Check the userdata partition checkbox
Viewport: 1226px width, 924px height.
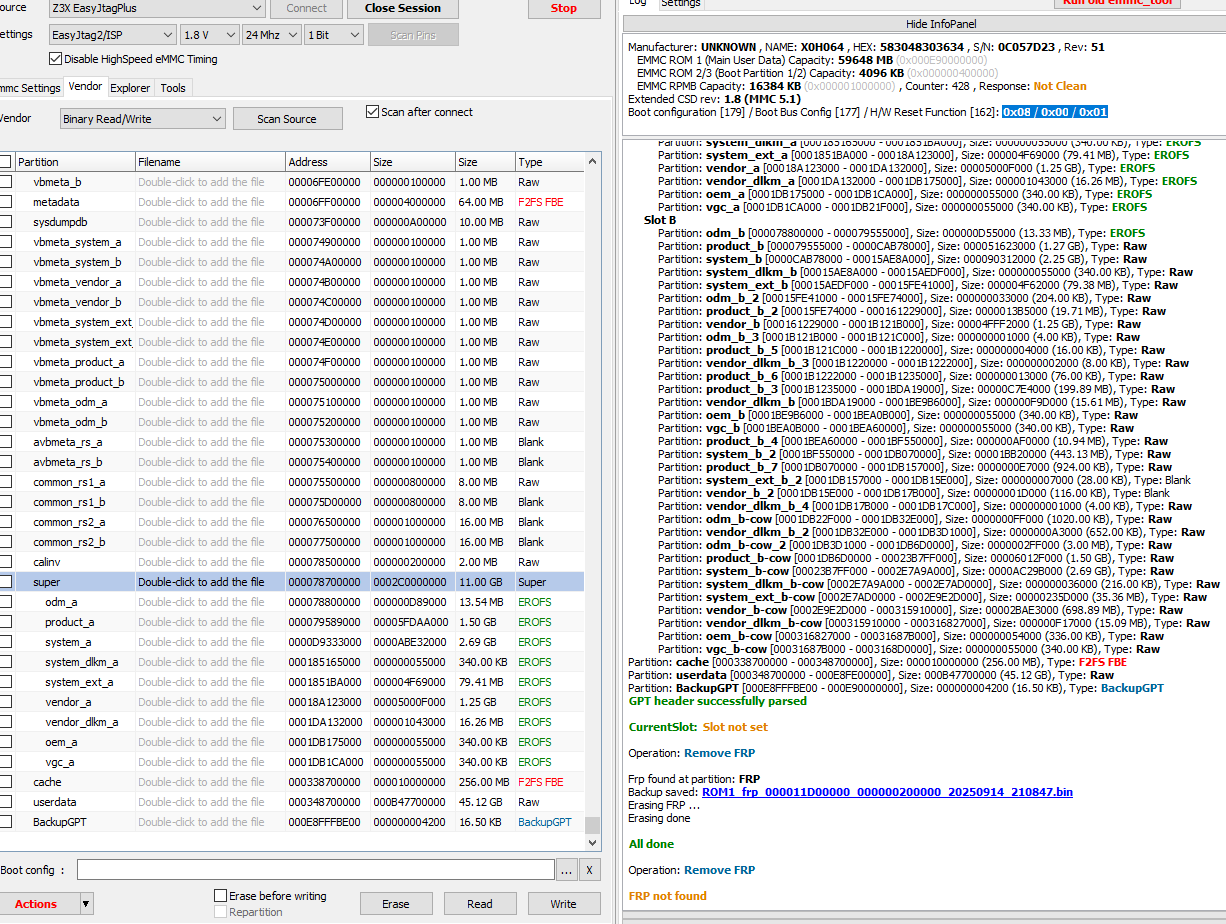[6, 802]
